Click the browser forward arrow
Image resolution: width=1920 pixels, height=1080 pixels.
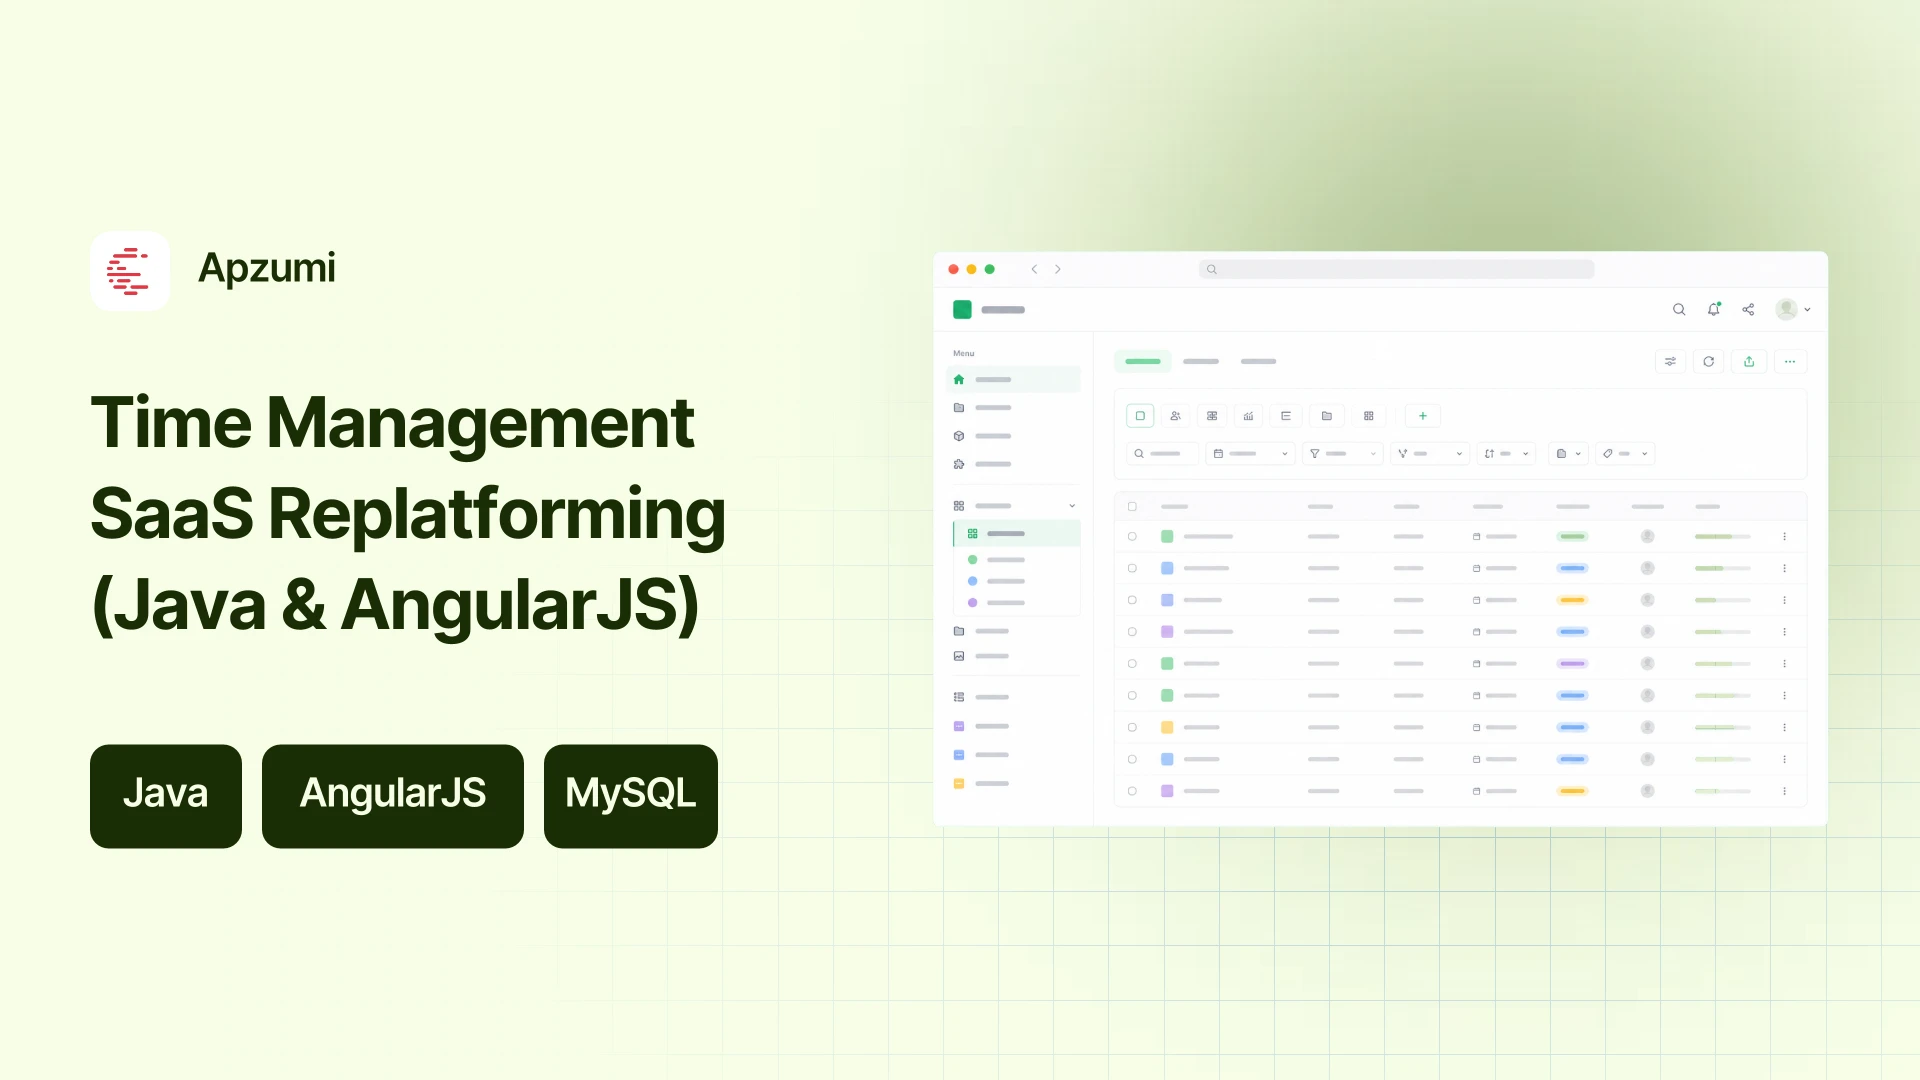(x=1058, y=269)
